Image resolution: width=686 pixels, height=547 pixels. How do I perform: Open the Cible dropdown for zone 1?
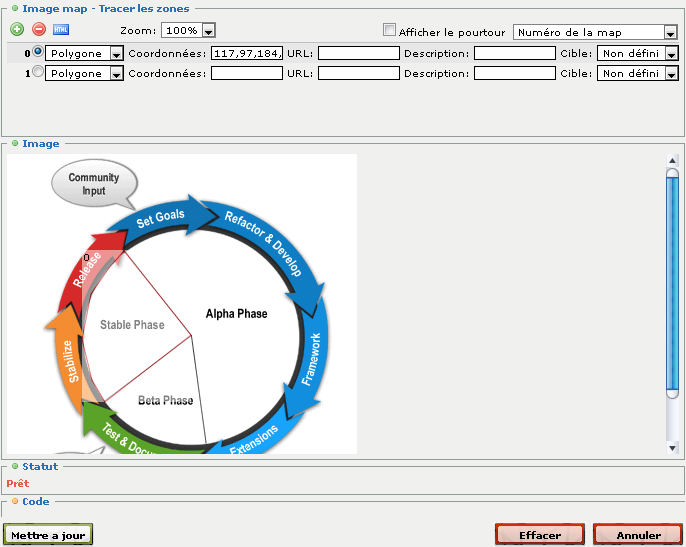coord(637,74)
